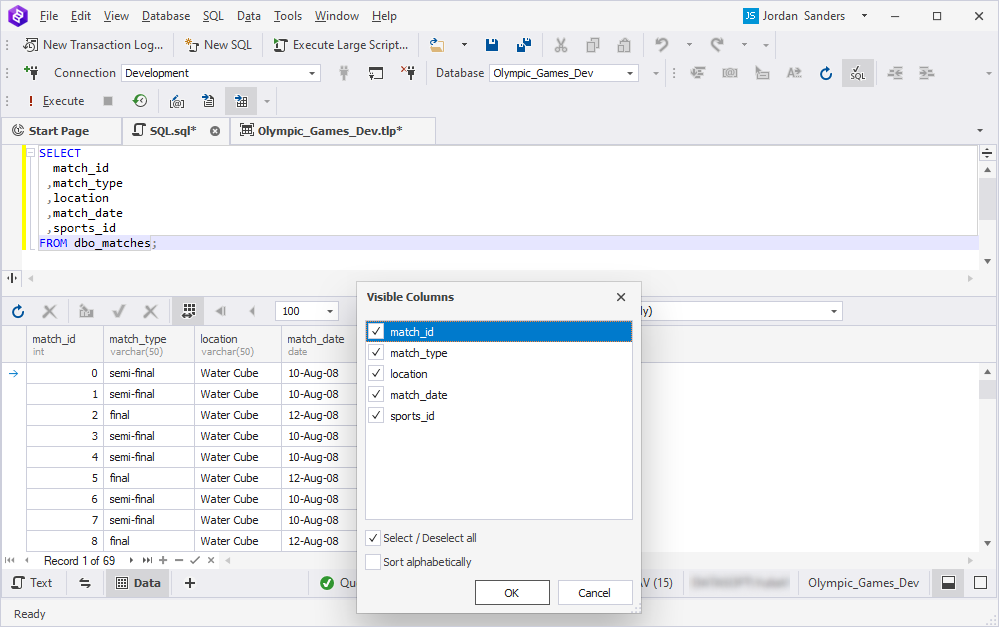Cancel the Visible Columns dialog
Viewport: 999px width, 627px height.
tap(594, 593)
